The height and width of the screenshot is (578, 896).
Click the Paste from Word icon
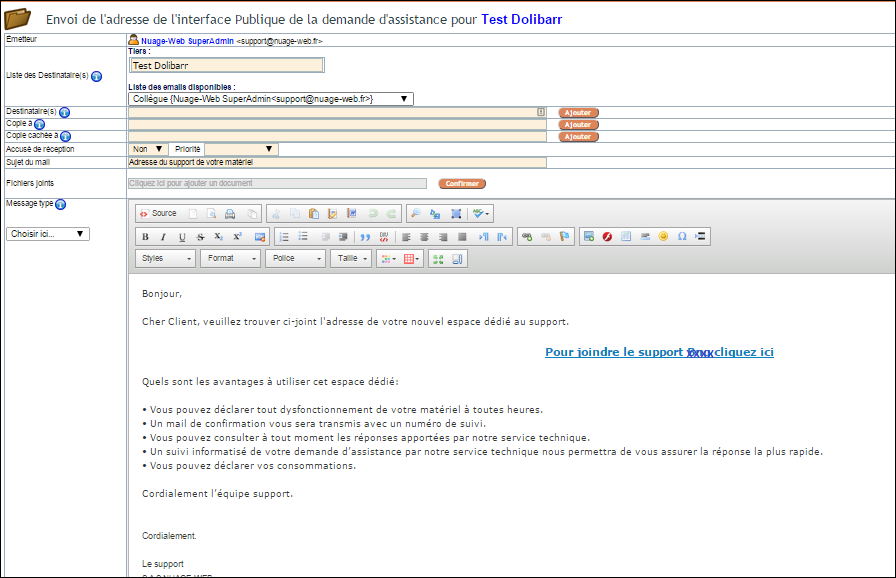[352, 214]
